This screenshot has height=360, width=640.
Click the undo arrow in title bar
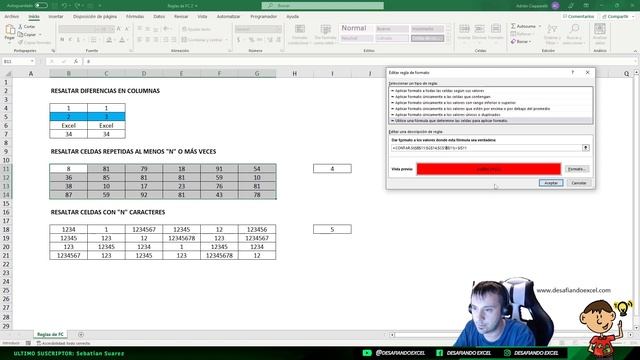[x=64, y=6]
